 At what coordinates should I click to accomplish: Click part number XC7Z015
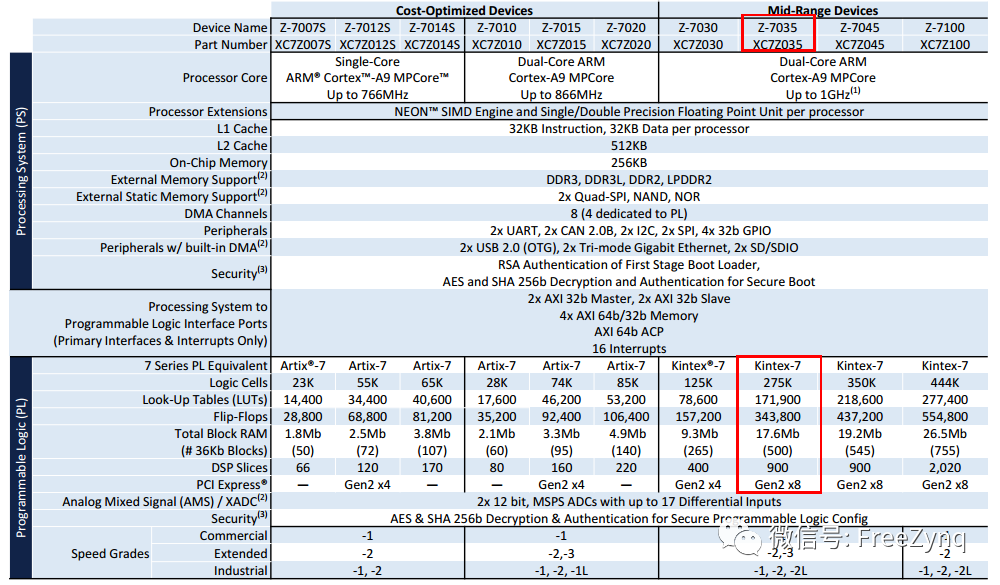(561, 45)
